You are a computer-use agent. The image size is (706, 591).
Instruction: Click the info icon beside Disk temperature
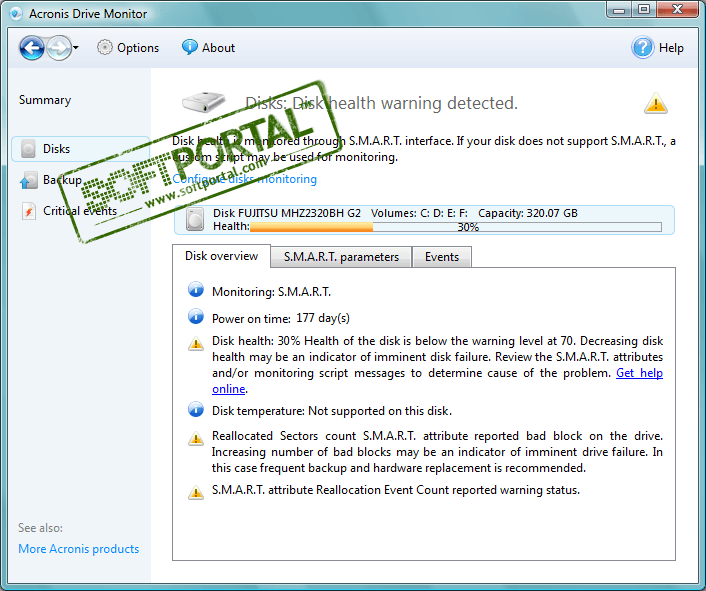(x=196, y=409)
